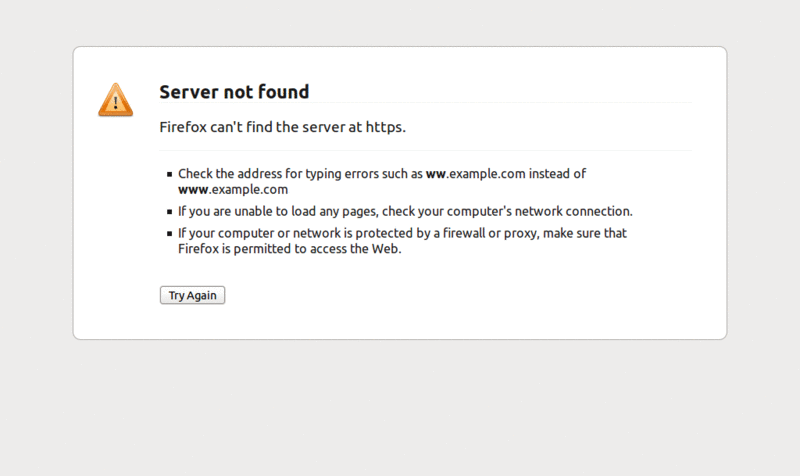Image resolution: width=800 pixels, height=476 pixels.
Task: Click the word "instead" in the first tip
Action: pos(549,174)
